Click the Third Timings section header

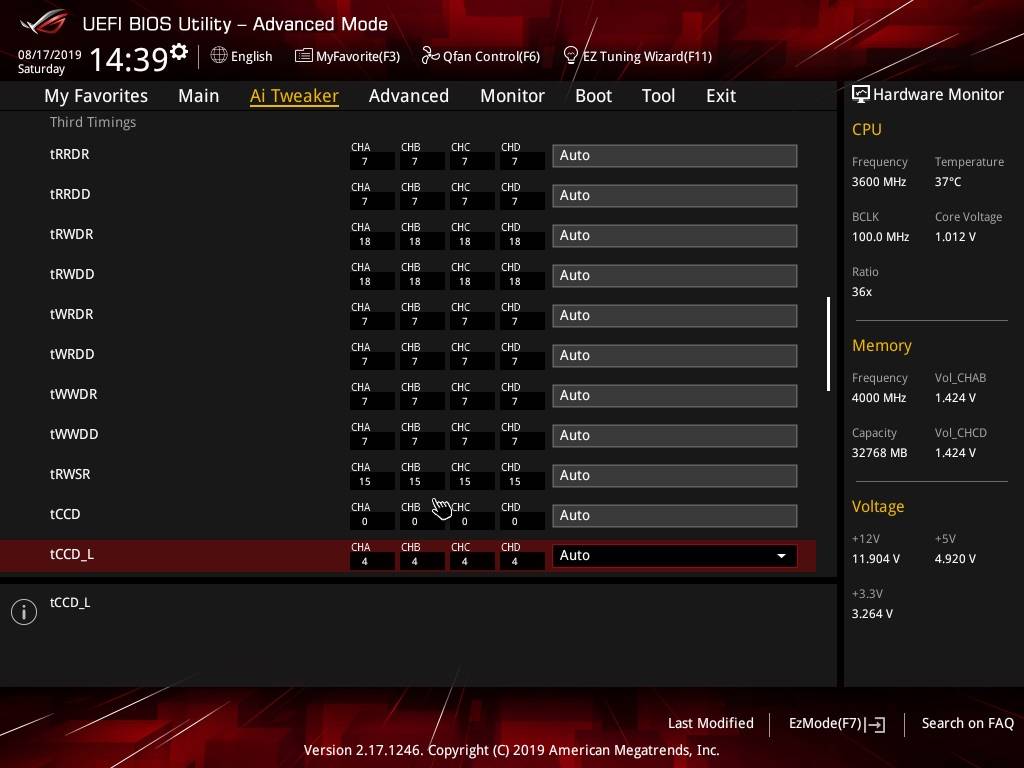(93, 122)
